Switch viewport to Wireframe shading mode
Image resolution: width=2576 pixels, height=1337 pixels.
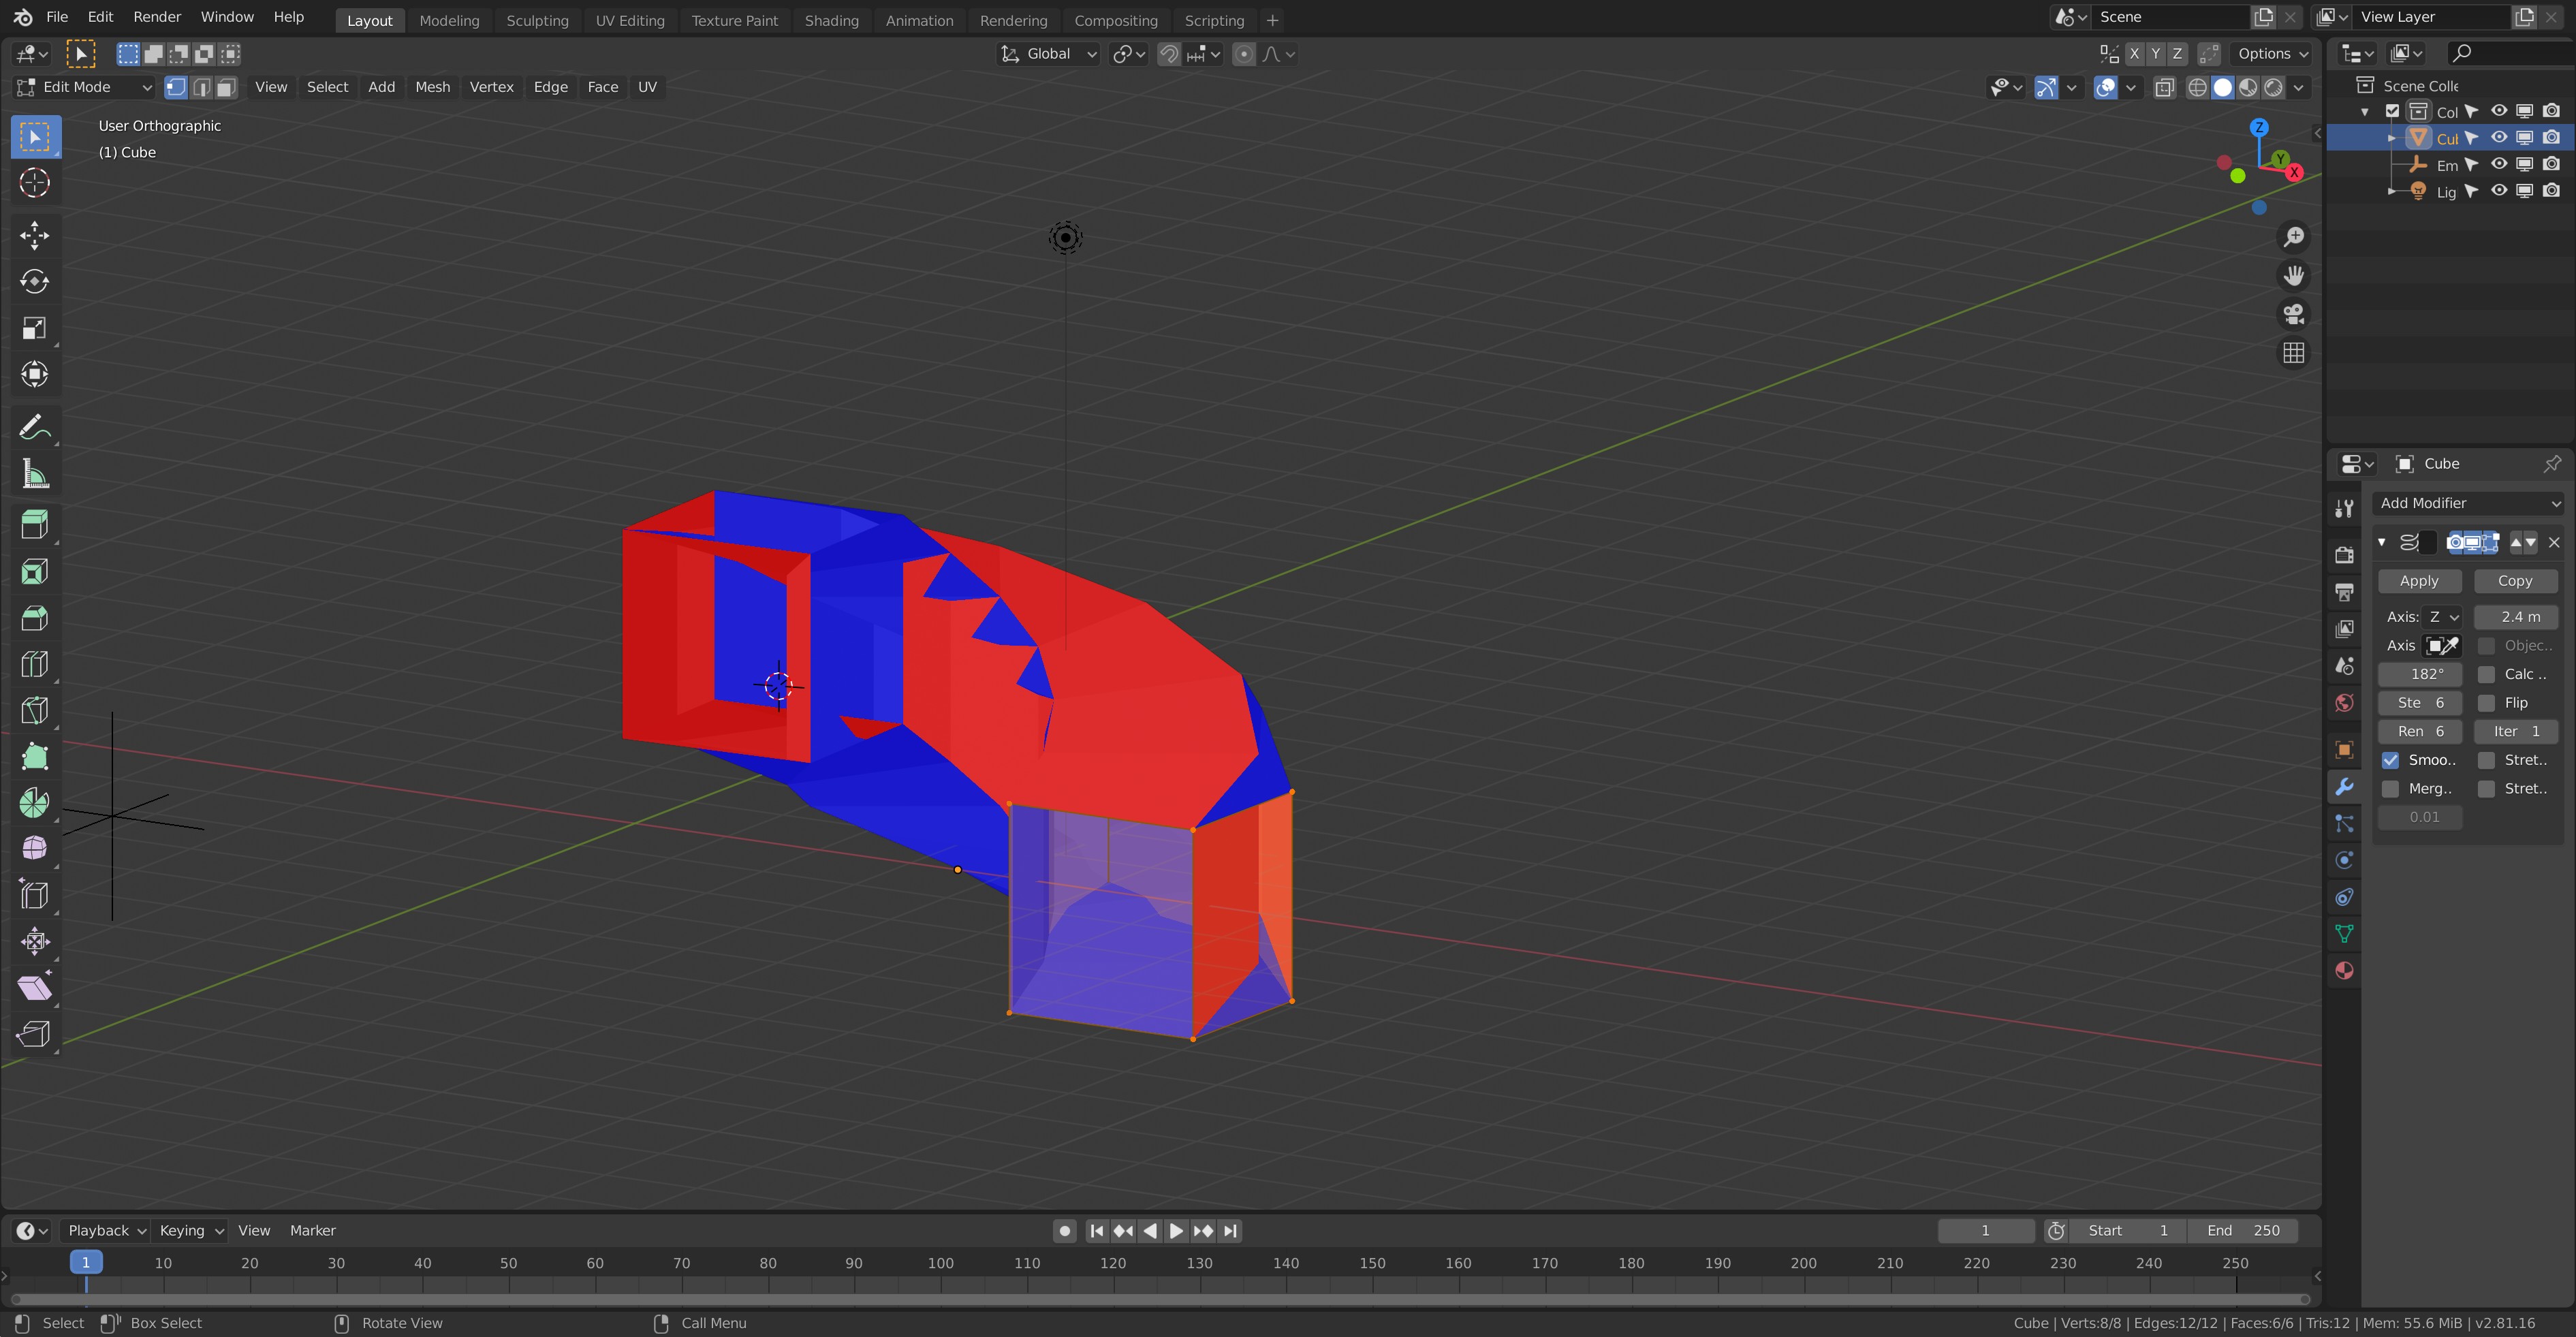pos(2198,88)
